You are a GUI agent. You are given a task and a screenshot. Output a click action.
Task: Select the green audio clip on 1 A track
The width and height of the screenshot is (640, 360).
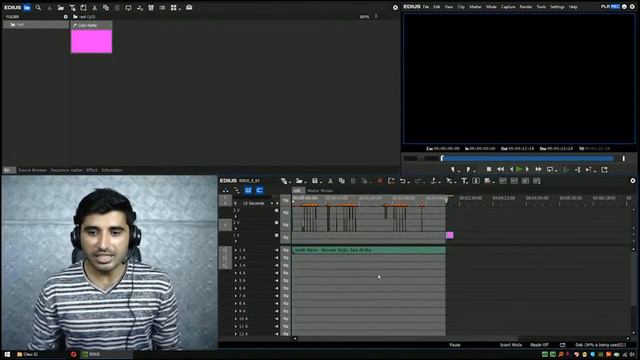click(x=369, y=250)
